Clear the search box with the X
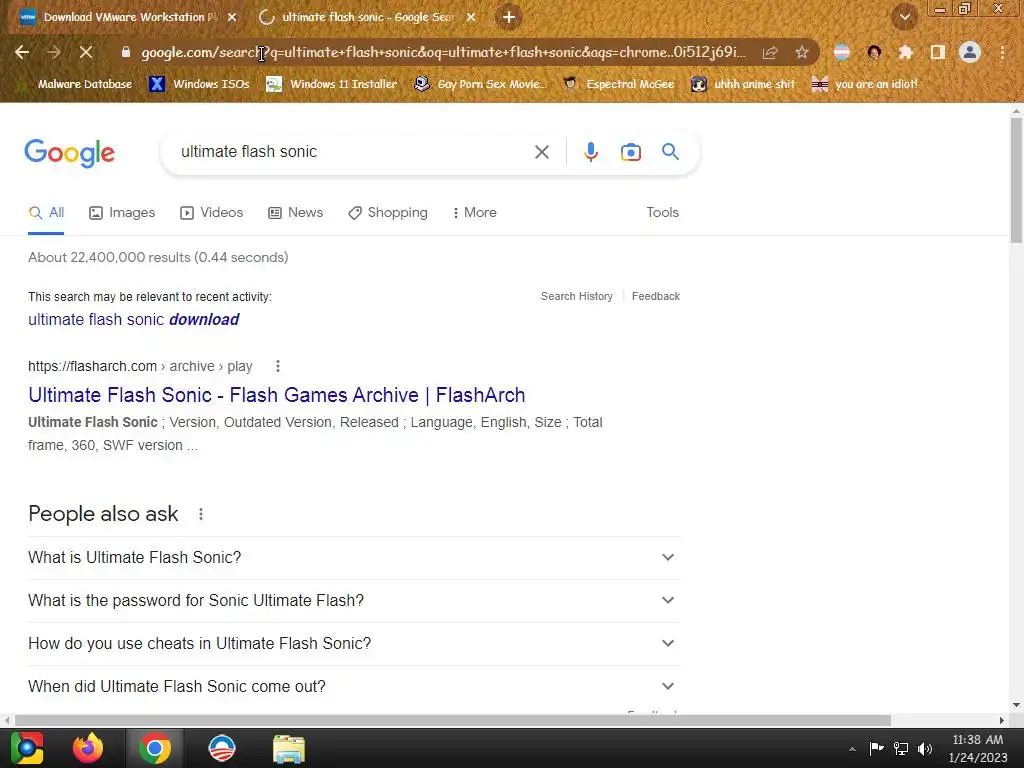Screen dimensions: 1024x768 click(x=541, y=152)
